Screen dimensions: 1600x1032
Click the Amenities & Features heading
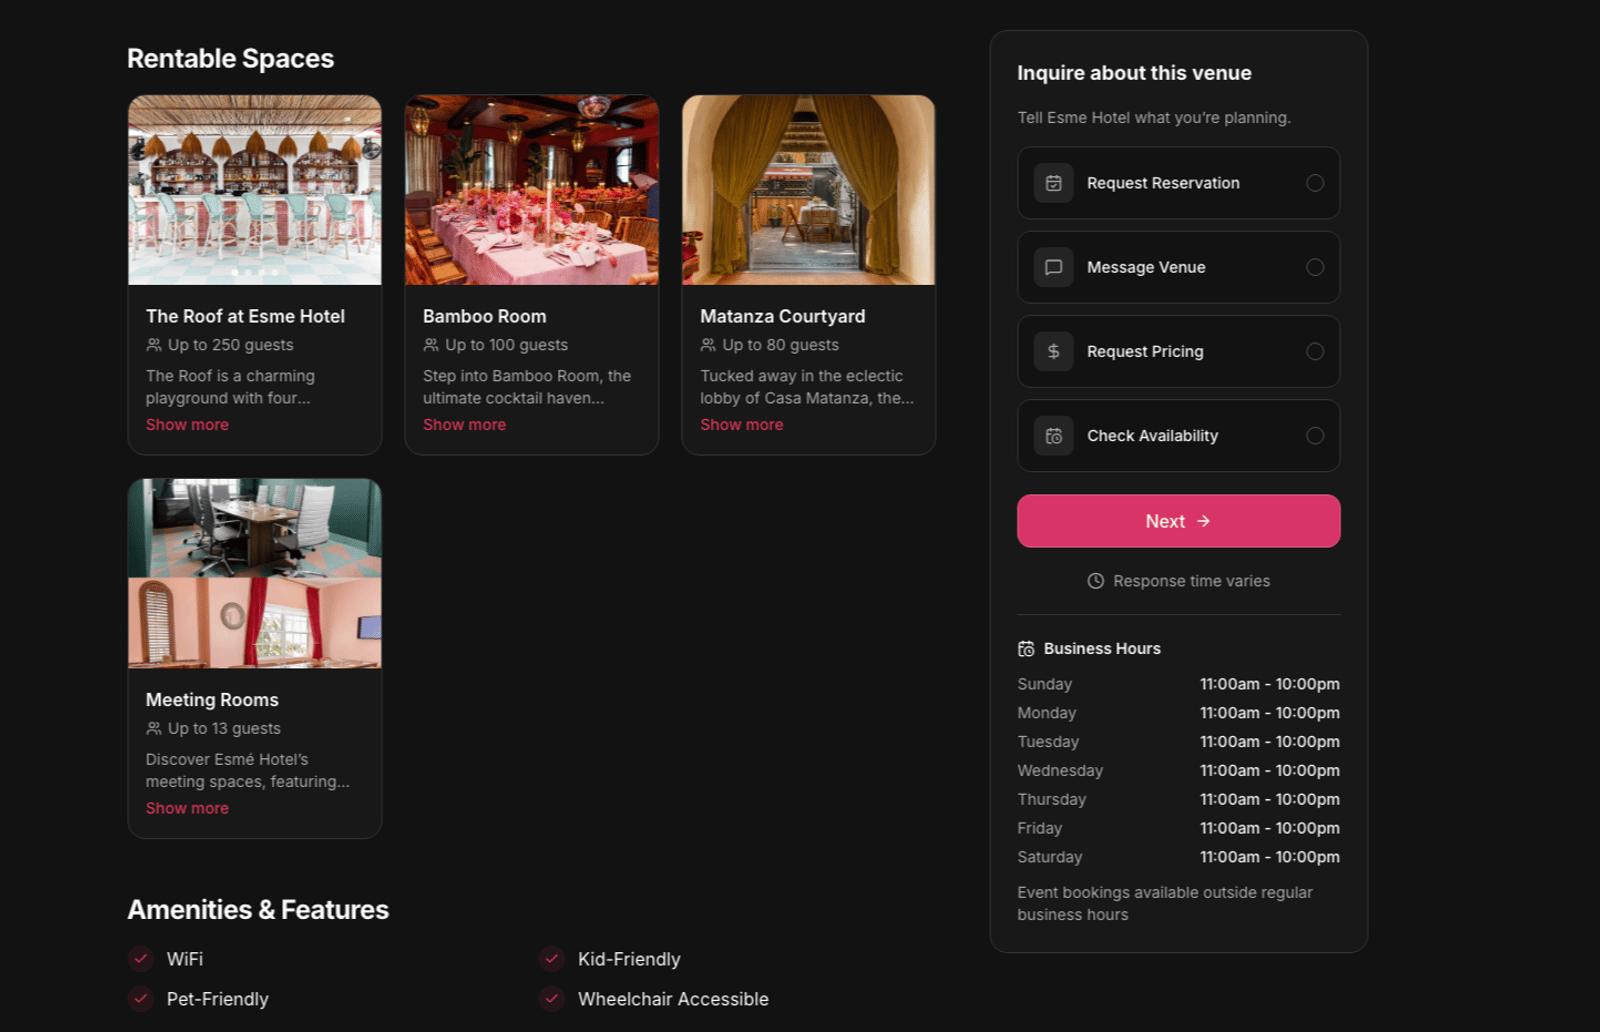258,910
